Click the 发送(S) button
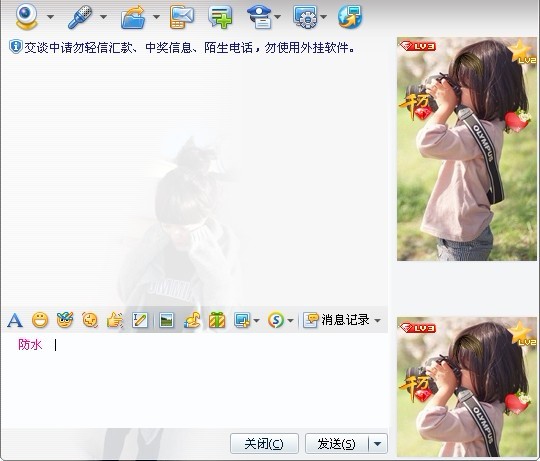 click(336, 443)
